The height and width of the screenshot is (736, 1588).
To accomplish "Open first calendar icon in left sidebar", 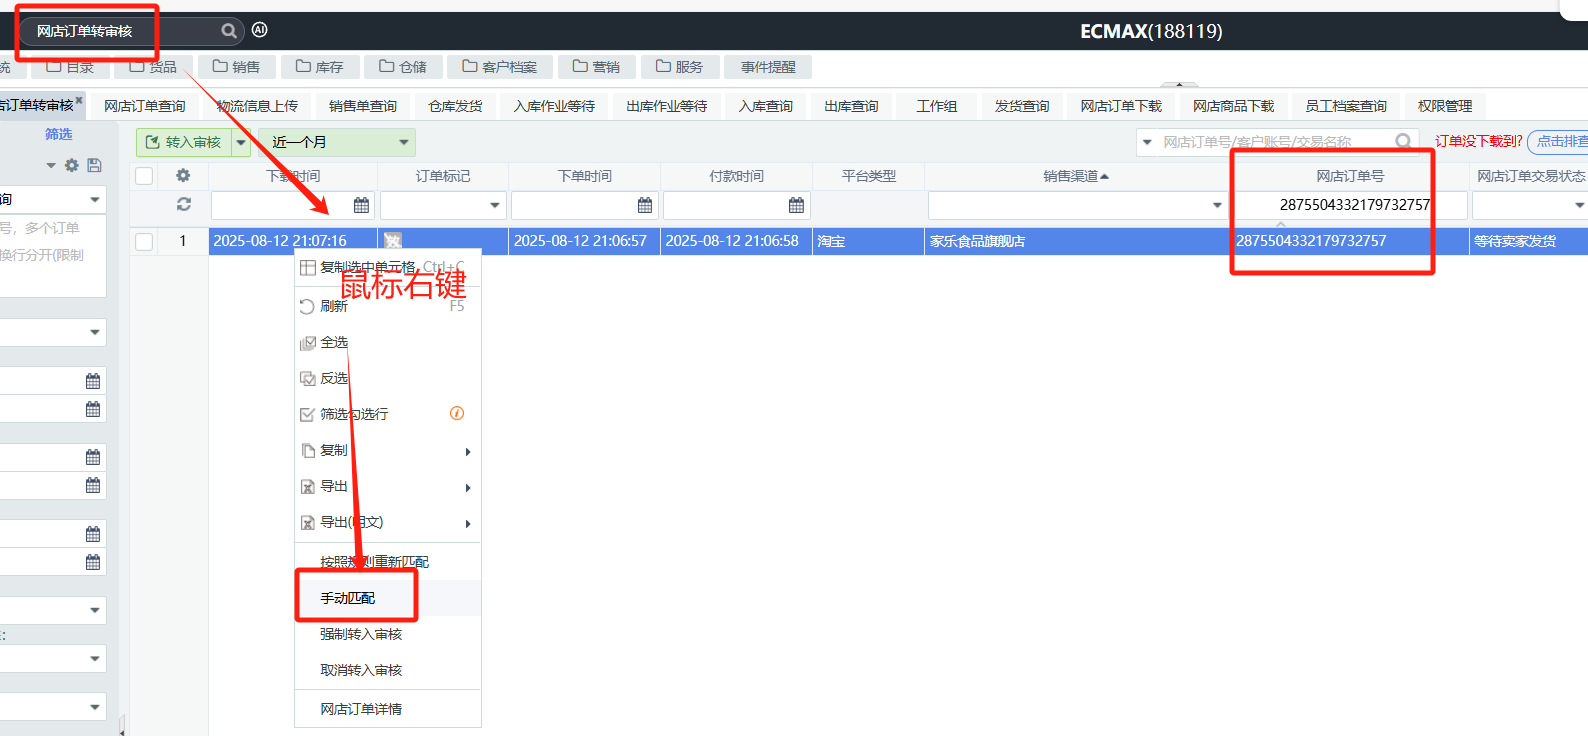I will [x=93, y=381].
